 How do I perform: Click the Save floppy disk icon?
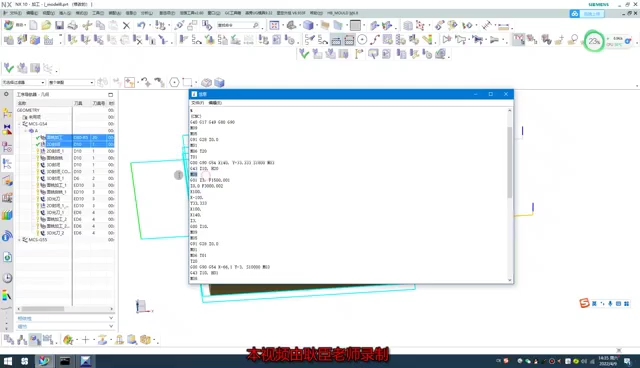pyautogui.click(x=60, y=25)
